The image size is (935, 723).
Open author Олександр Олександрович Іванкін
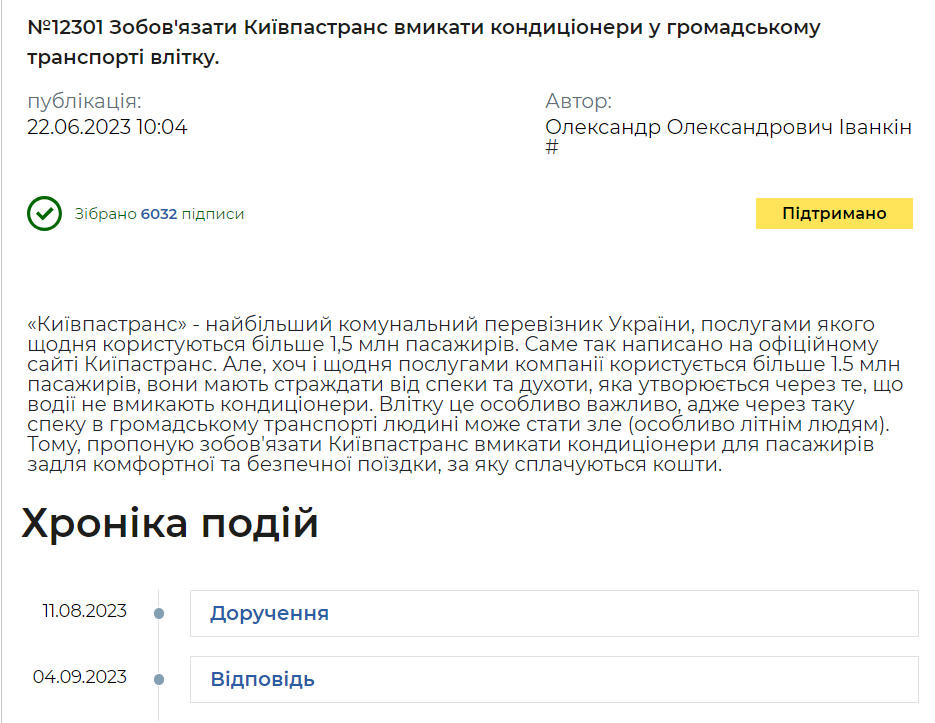pos(728,127)
